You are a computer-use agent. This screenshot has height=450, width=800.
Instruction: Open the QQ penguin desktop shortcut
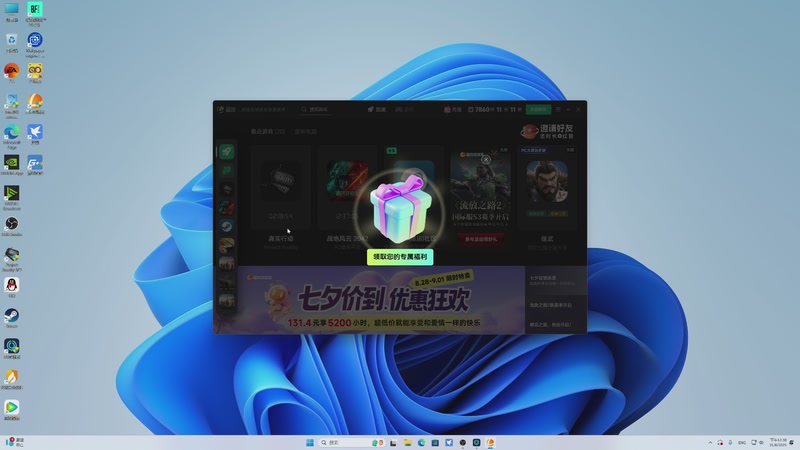[x=12, y=288]
